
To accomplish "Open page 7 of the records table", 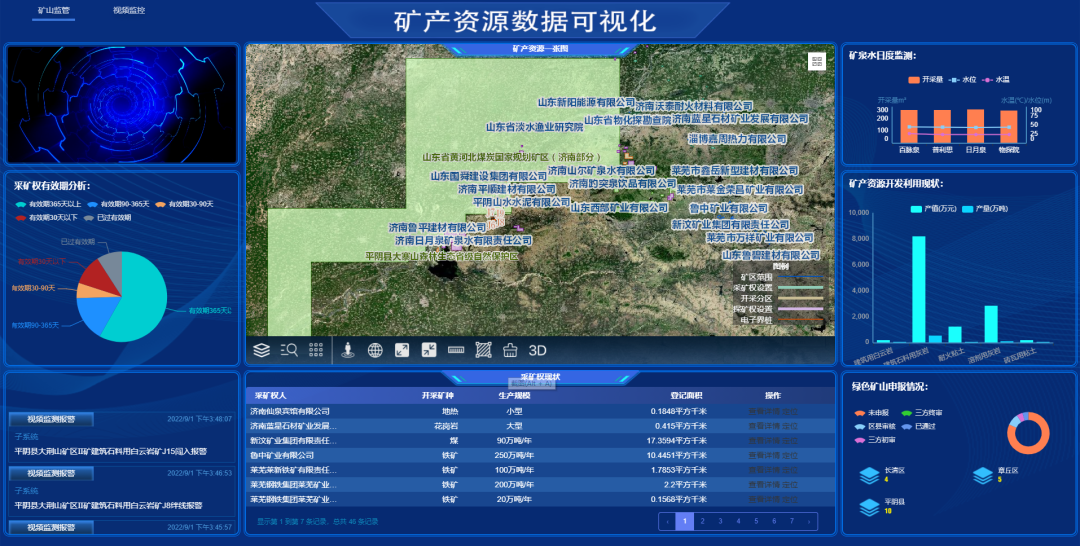I will [792, 521].
